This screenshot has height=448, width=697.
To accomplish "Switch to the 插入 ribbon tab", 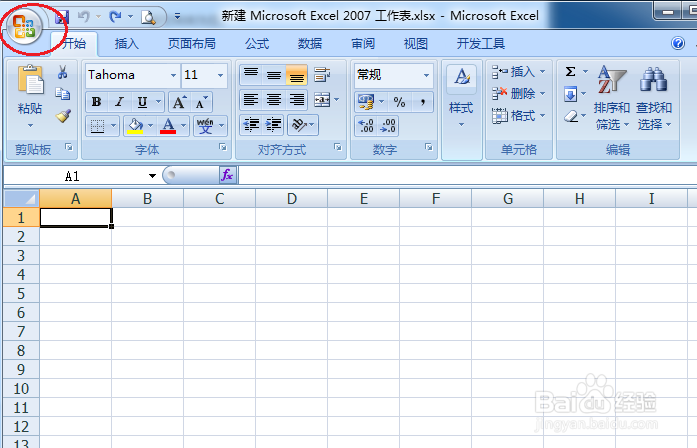I will point(127,44).
